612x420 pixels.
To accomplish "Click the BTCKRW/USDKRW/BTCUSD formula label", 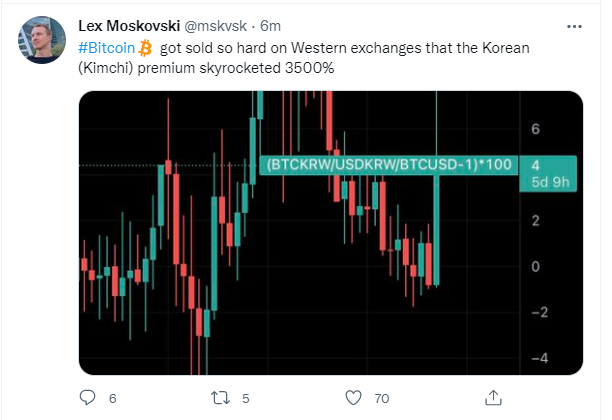I will click(x=389, y=165).
